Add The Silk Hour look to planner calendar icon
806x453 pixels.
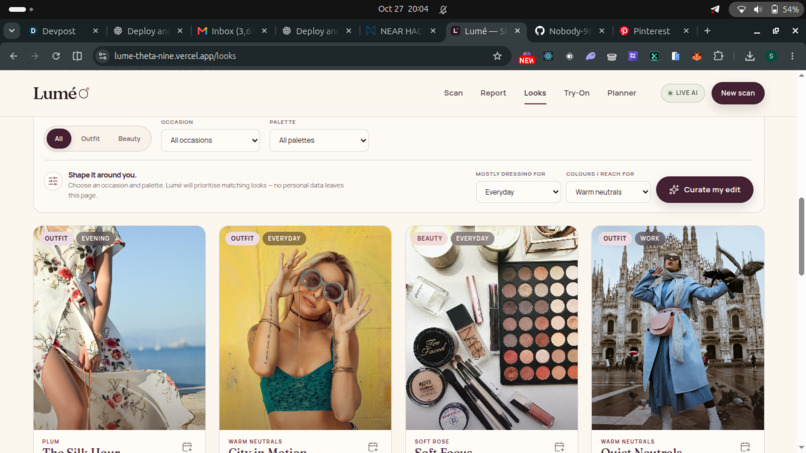[x=187, y=447]
